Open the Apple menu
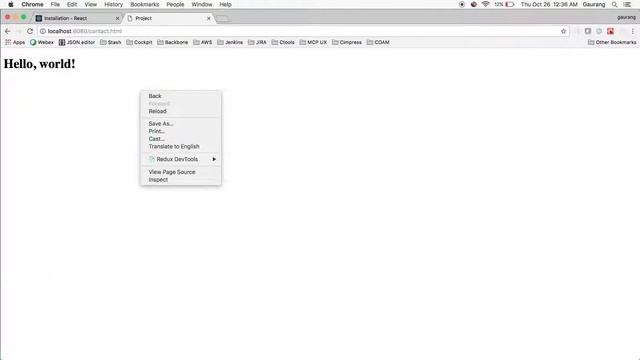Screen dimensions: 640x360 coord(11,4)
